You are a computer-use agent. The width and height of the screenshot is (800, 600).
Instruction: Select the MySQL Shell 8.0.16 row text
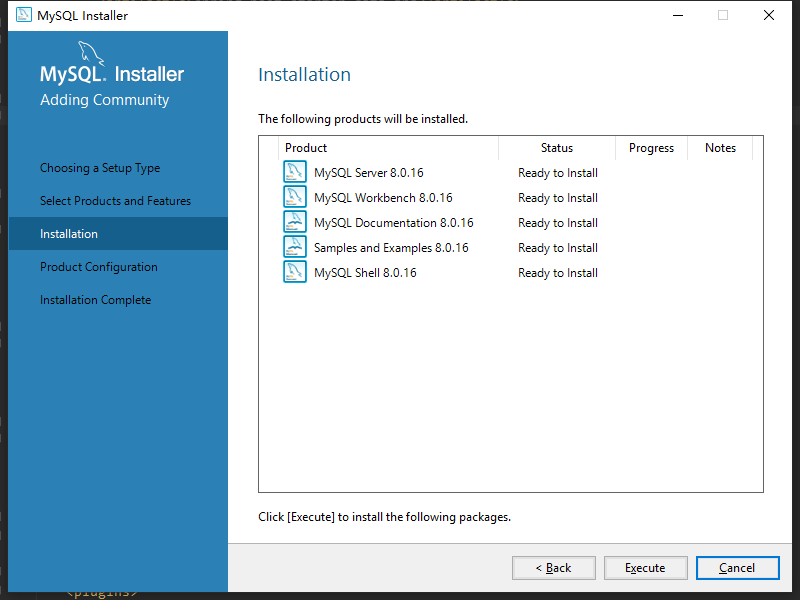pos(365,273)
